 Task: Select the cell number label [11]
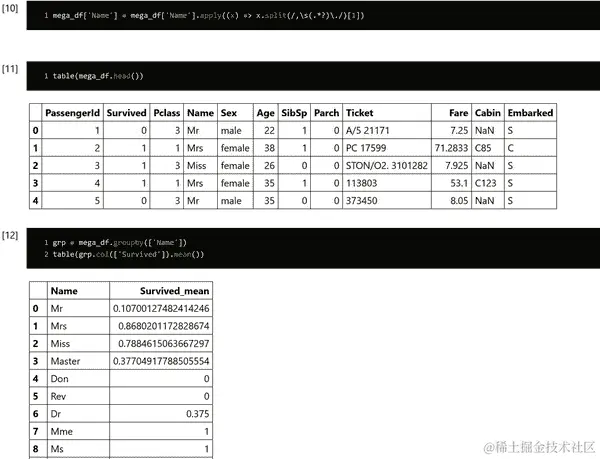10,69
